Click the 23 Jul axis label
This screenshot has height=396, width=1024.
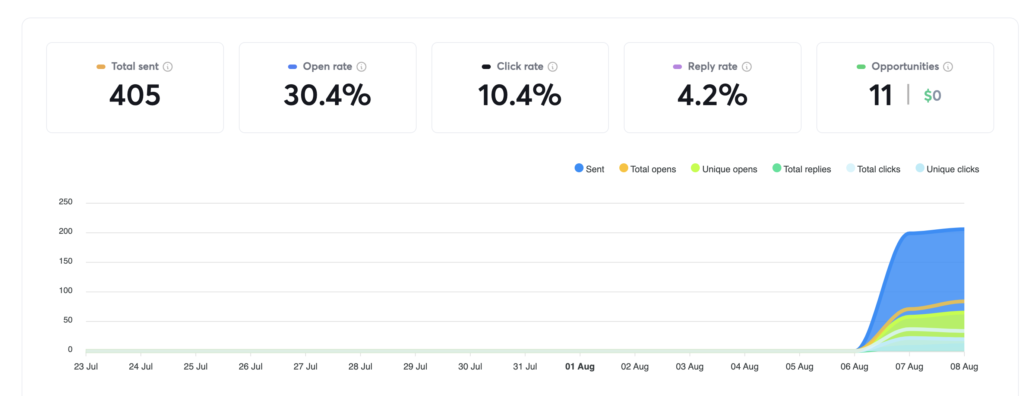pyautogui.click(x=86, y=367)
